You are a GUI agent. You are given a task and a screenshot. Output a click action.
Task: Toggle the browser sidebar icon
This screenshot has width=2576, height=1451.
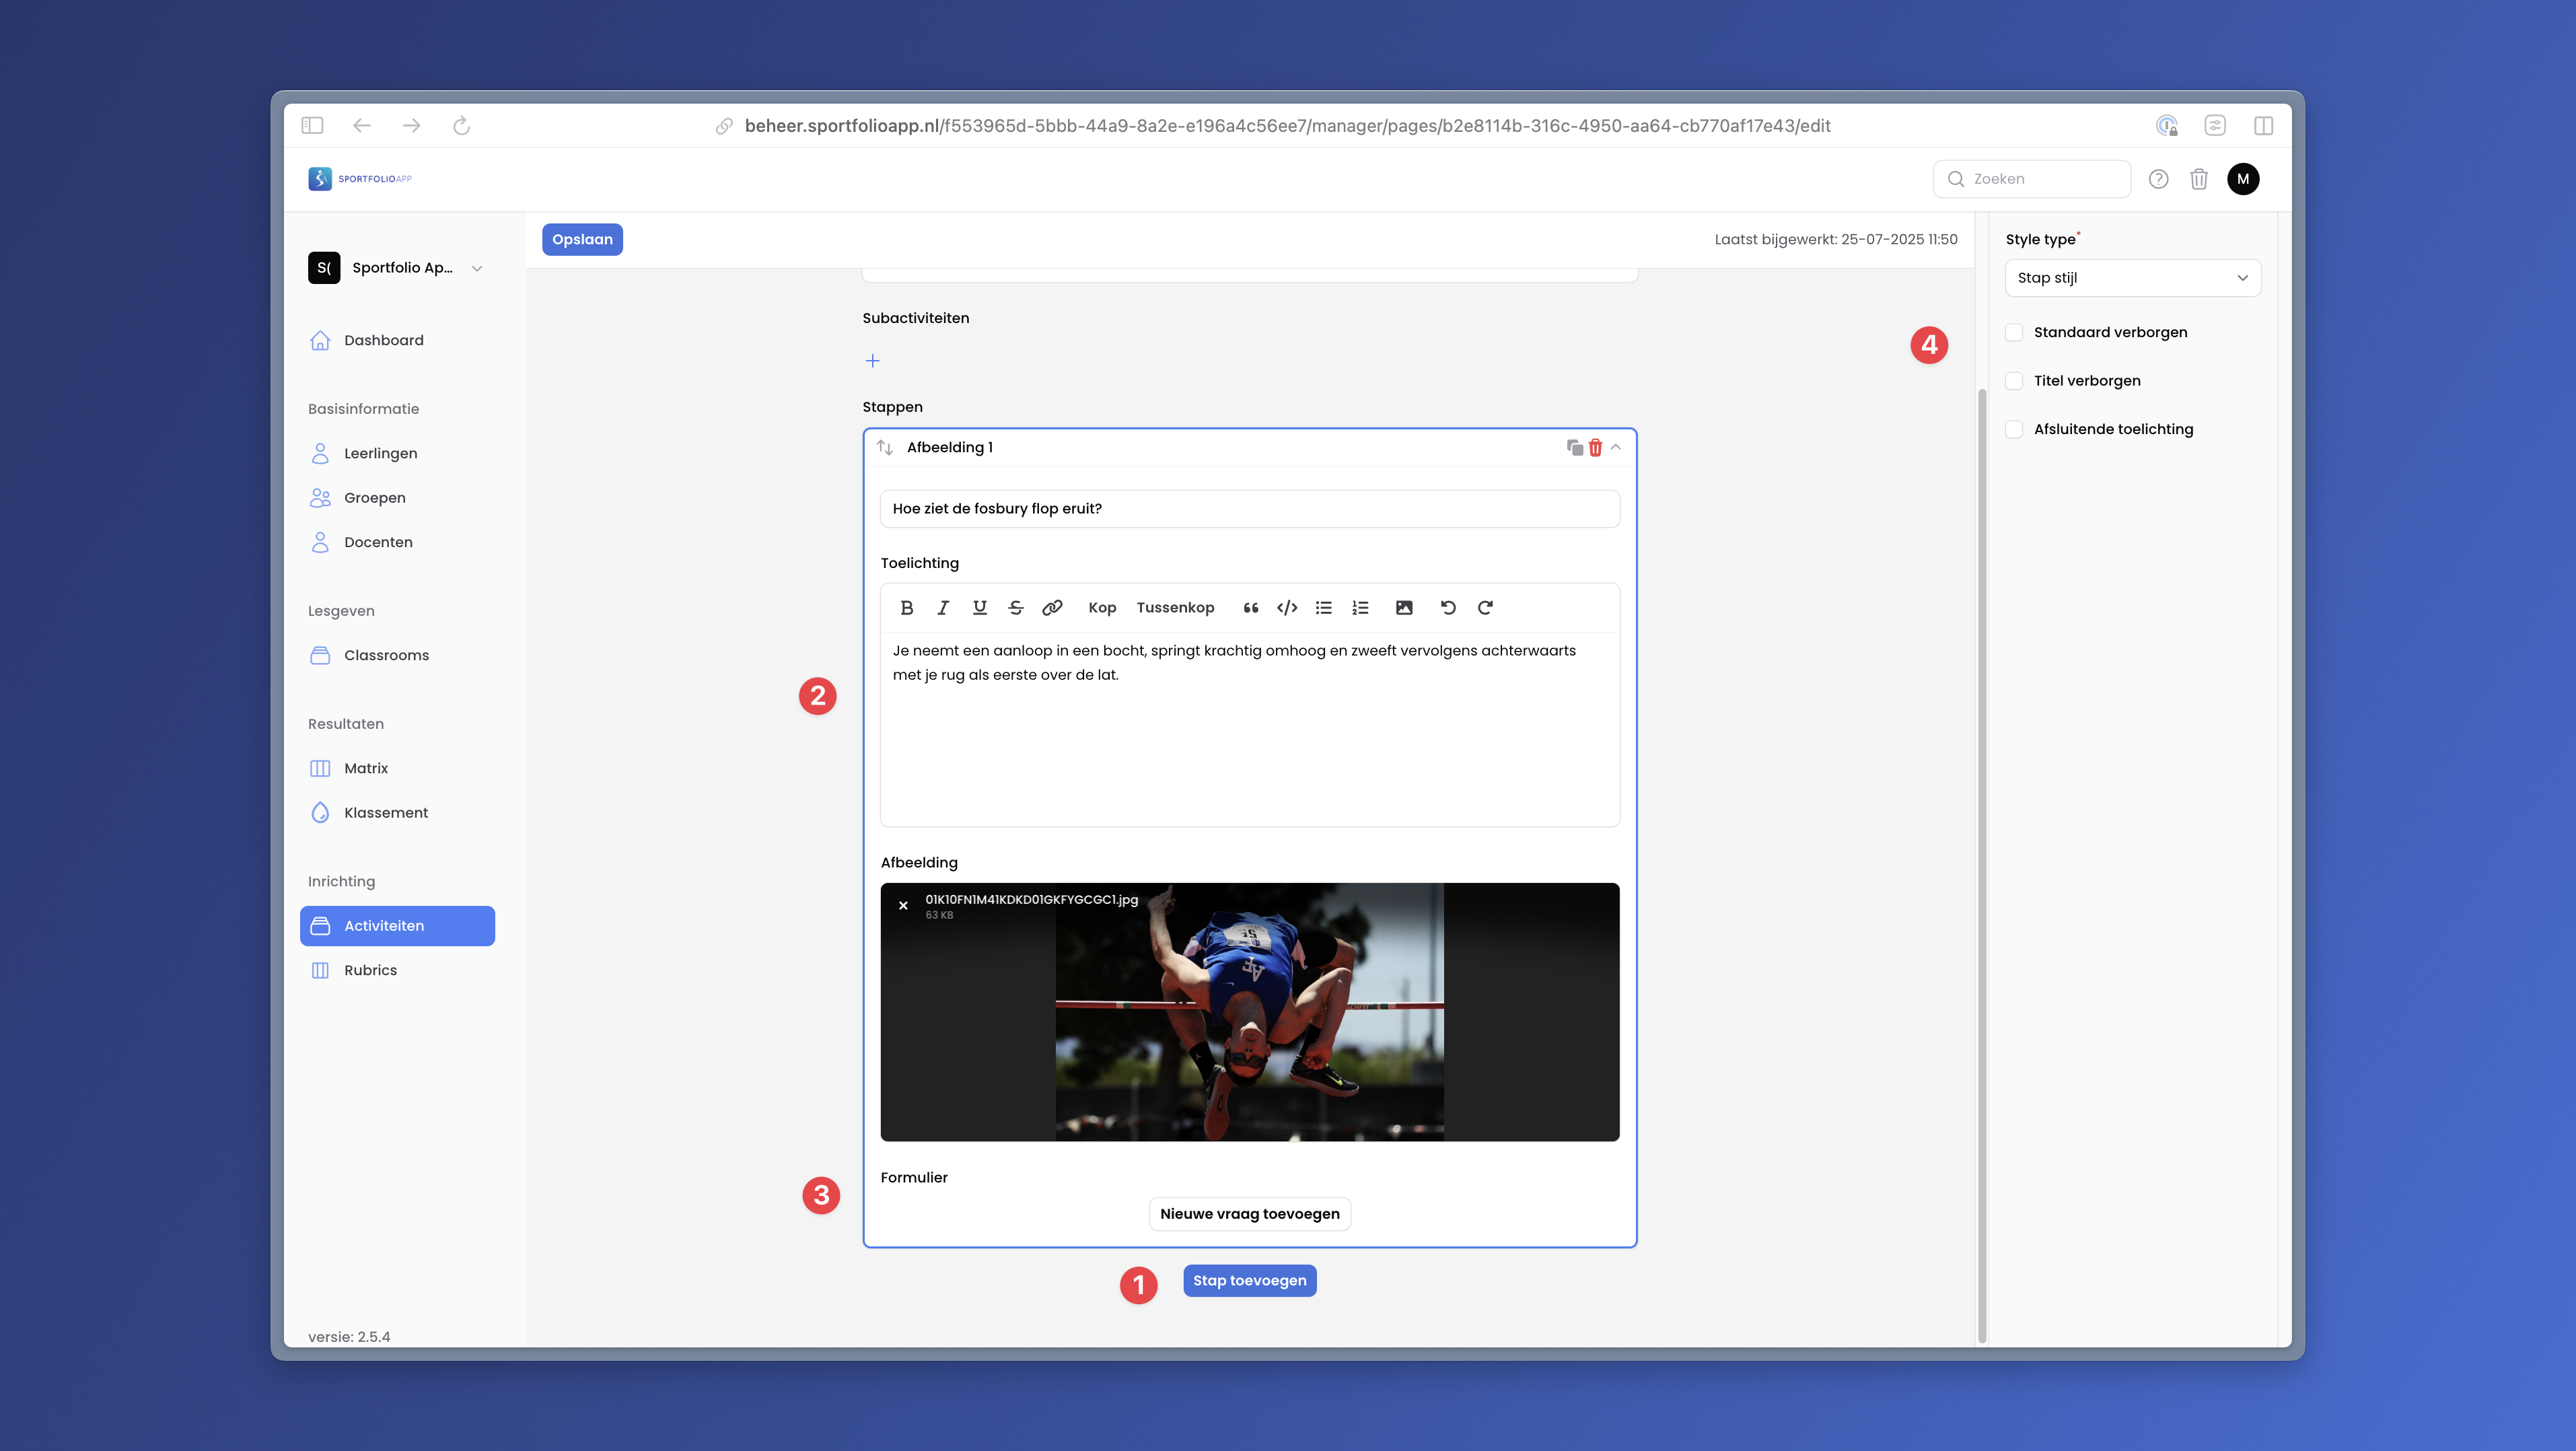[x=312, y=125]
